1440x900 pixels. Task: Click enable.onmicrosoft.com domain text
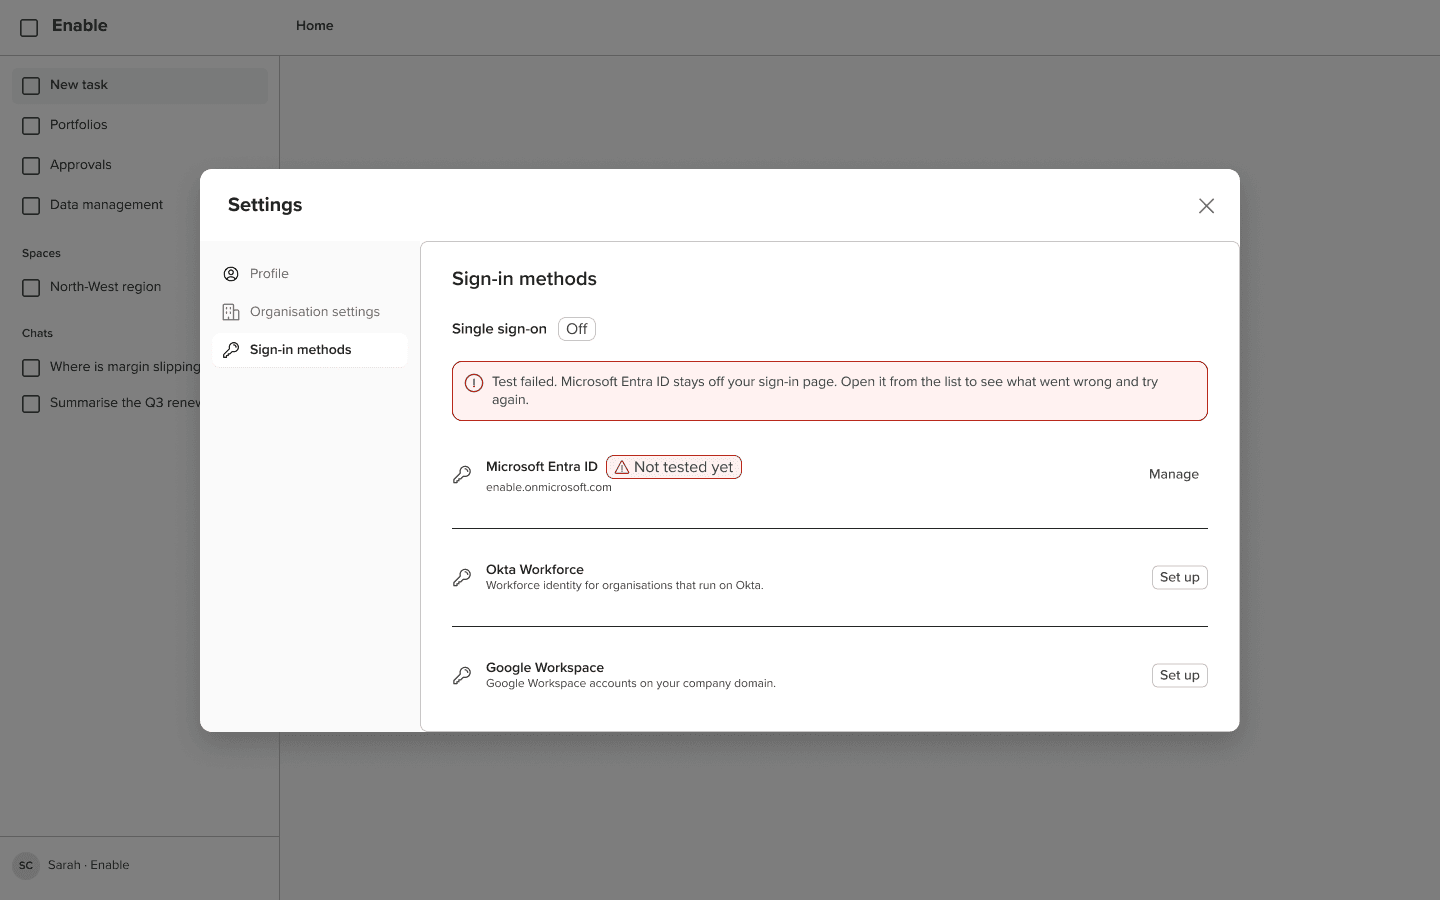[x=549, y=488]
